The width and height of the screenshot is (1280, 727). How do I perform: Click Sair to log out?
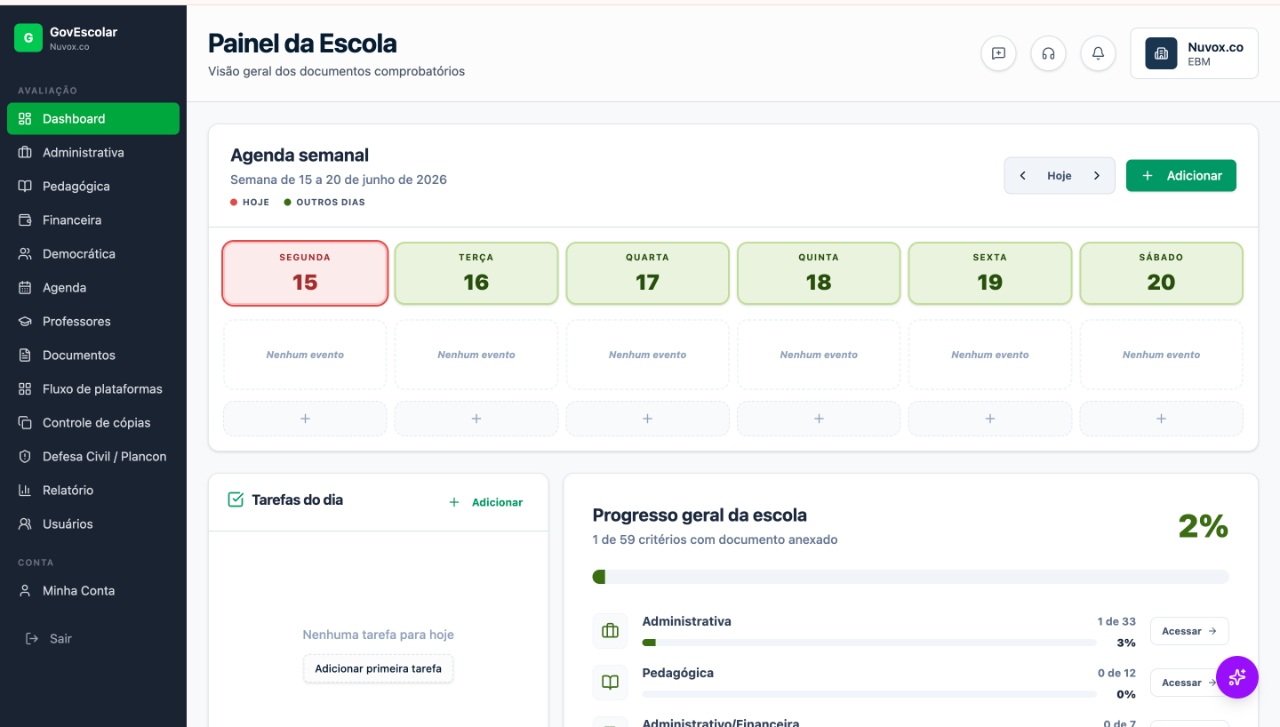(49, 639)
